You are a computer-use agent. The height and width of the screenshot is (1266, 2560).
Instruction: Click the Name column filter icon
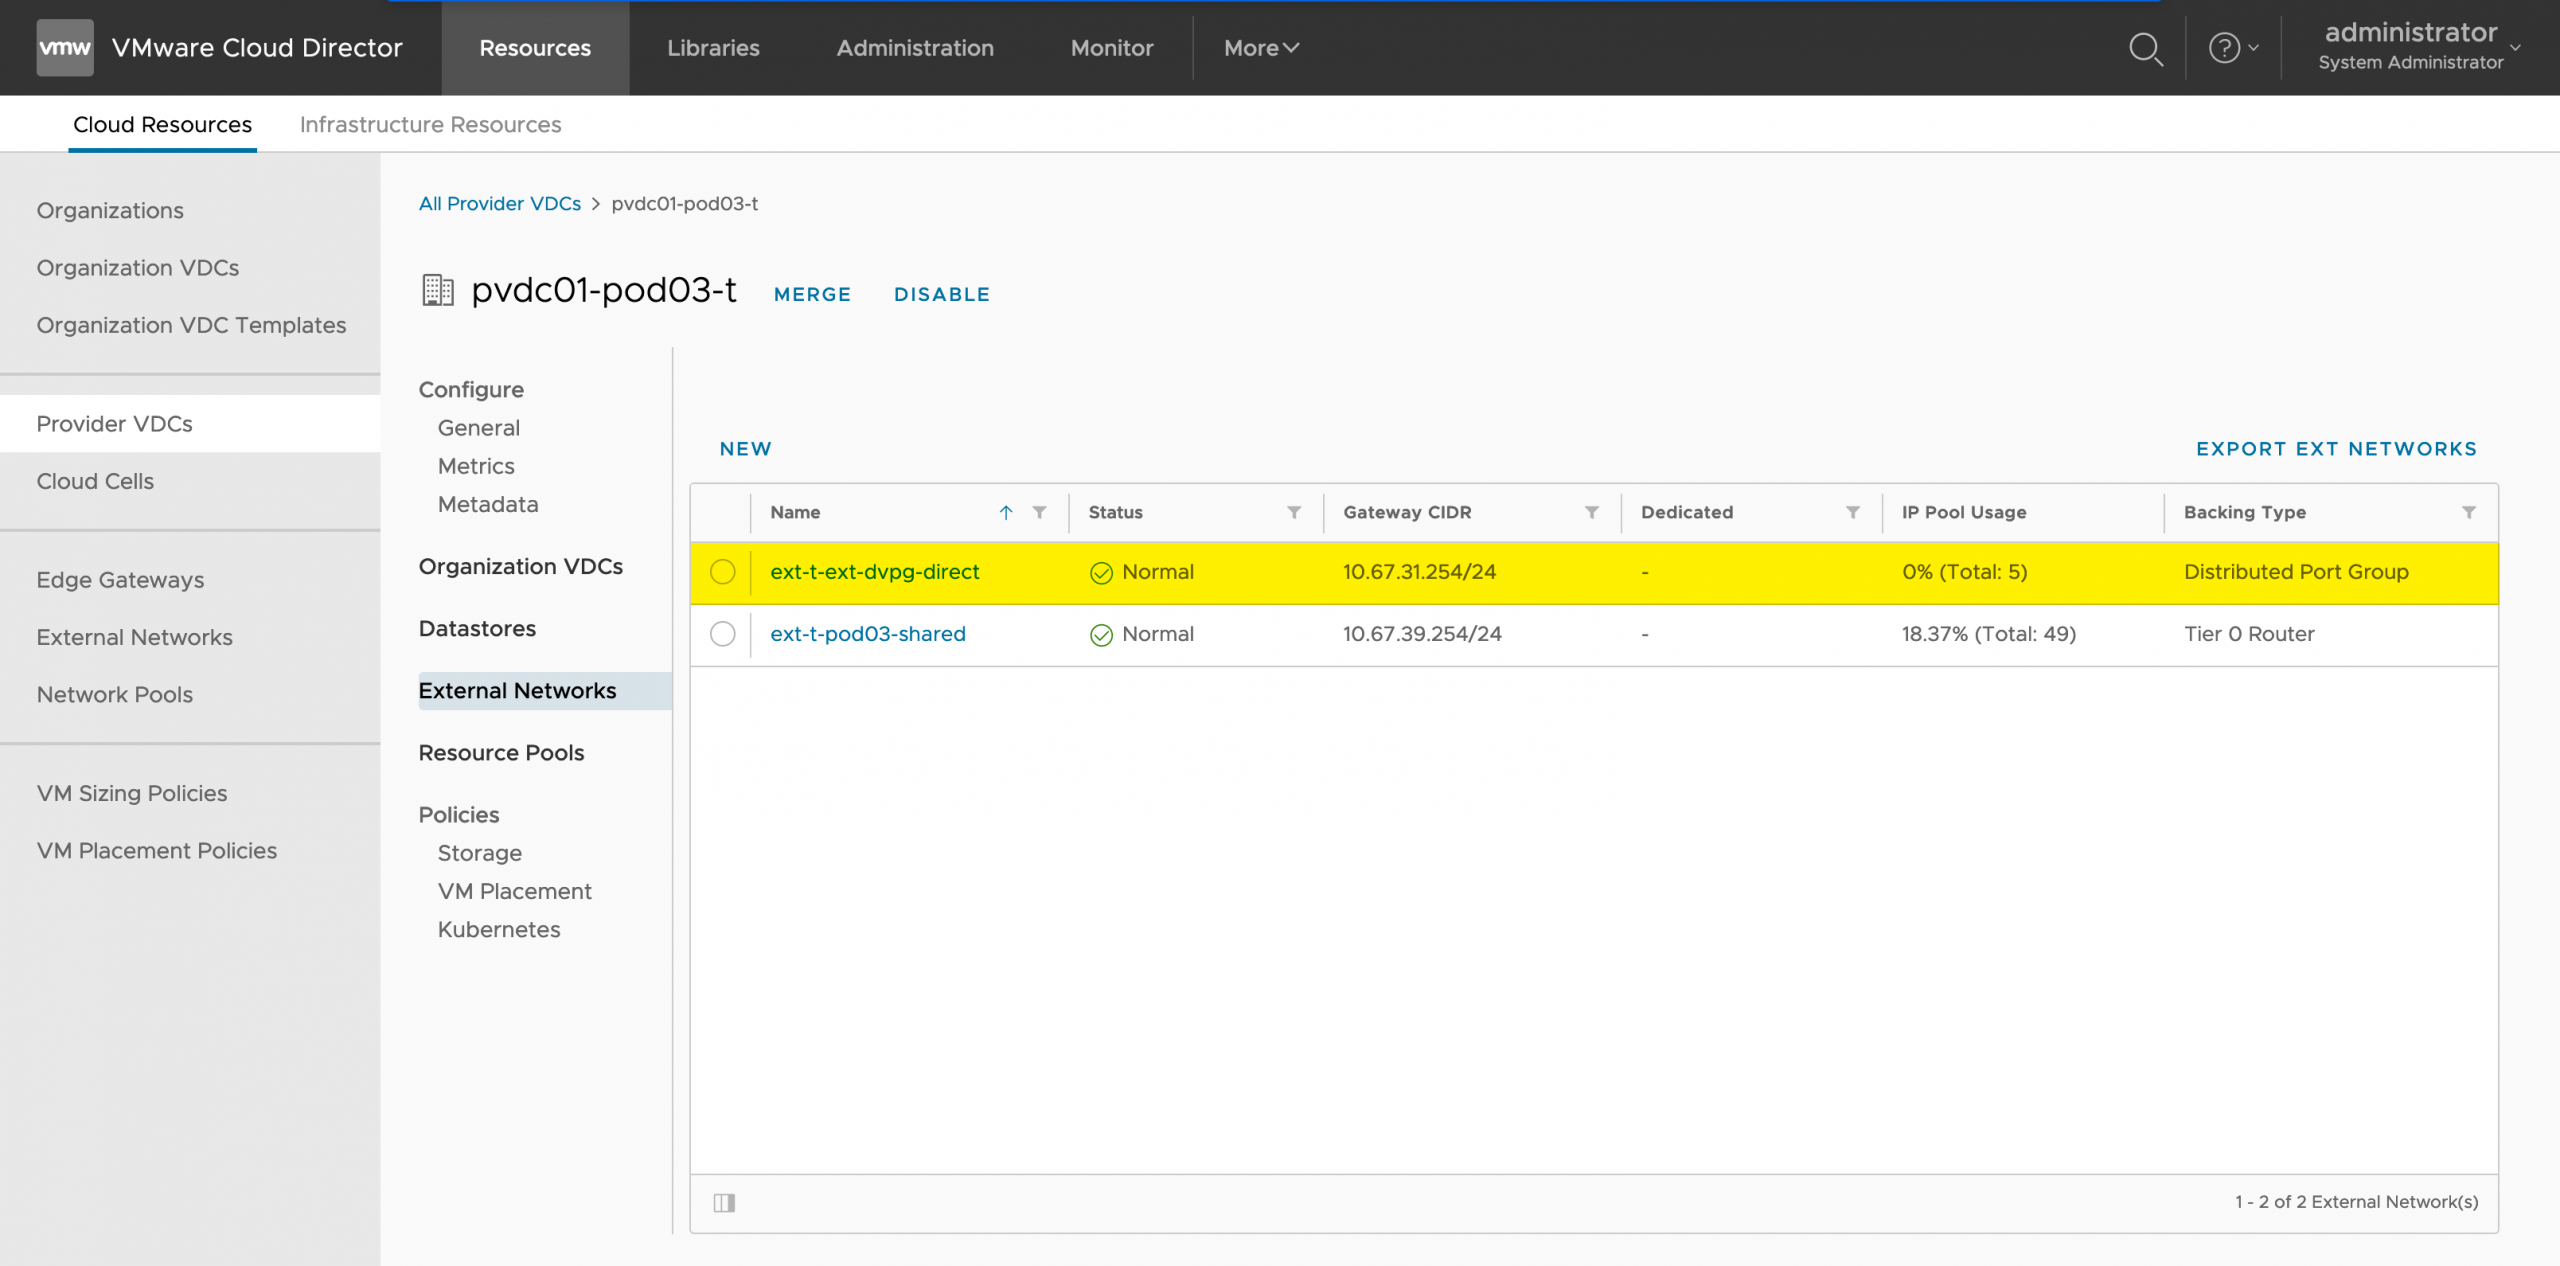[1040, 512]
